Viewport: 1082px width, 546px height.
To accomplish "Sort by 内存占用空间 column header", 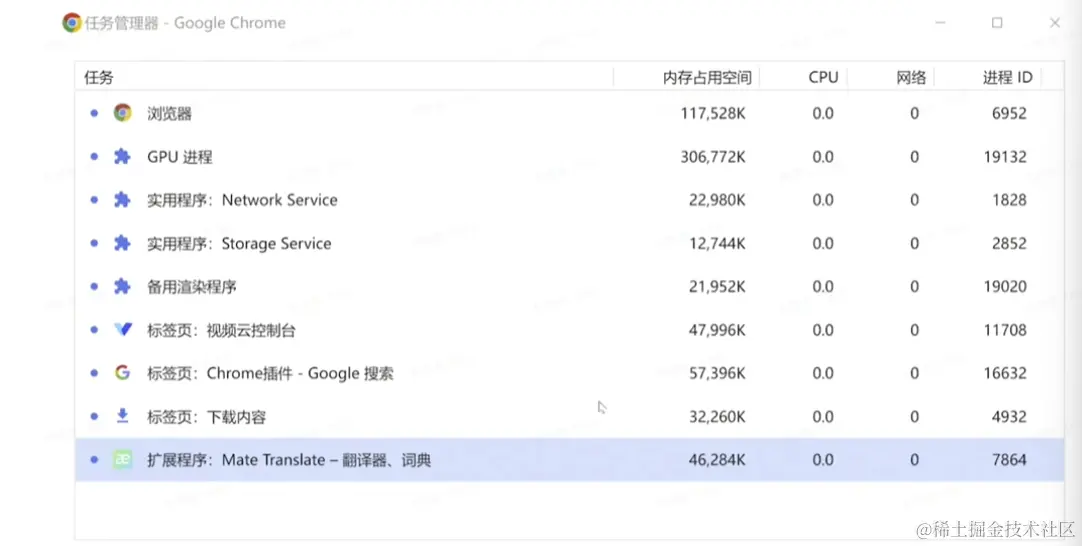I will [687, 77].
